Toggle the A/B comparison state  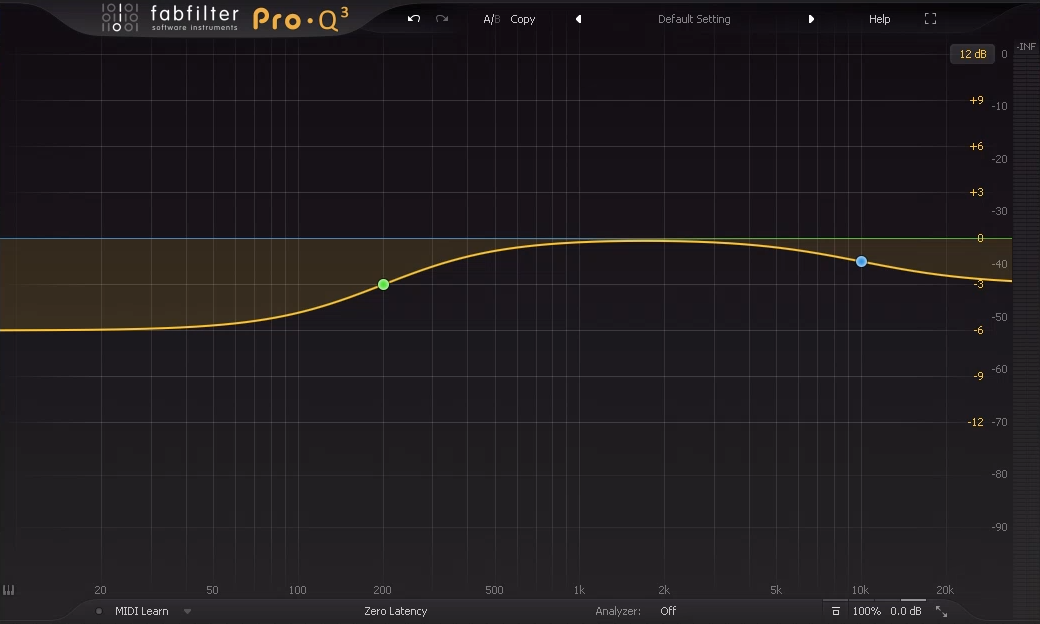point(491,19)
